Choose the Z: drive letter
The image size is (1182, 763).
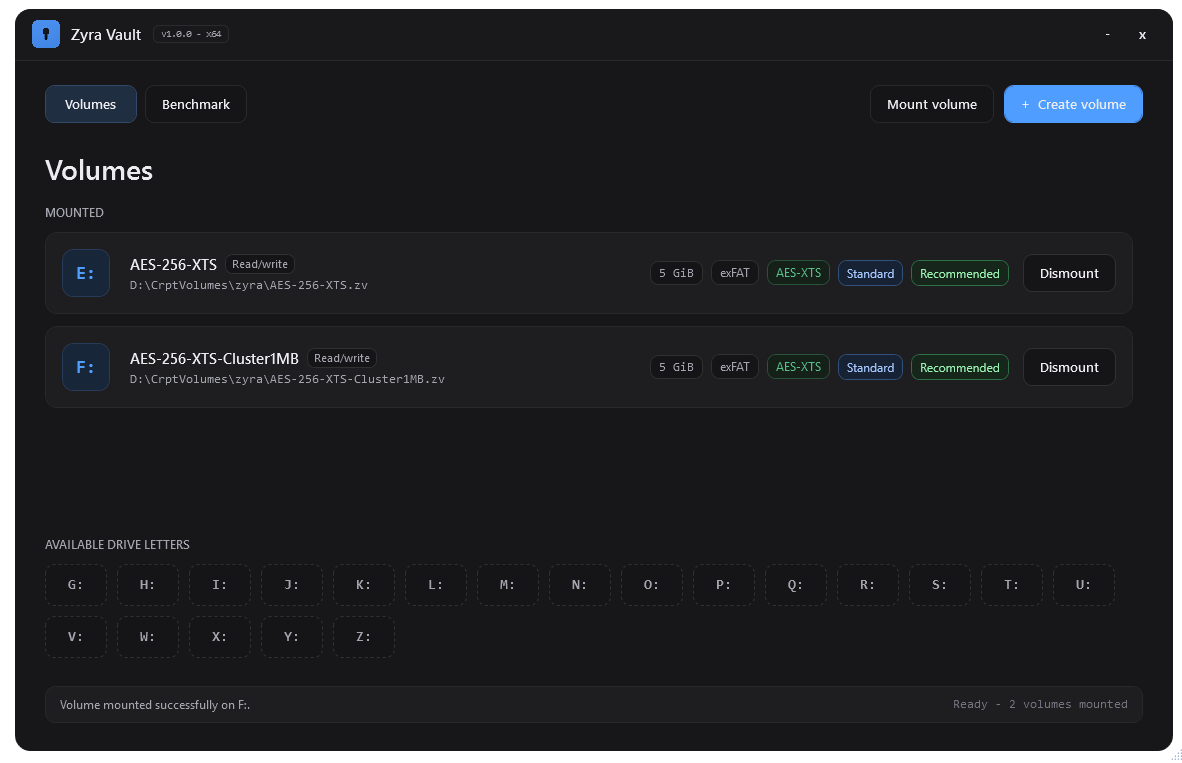click(x=363, y=637)
